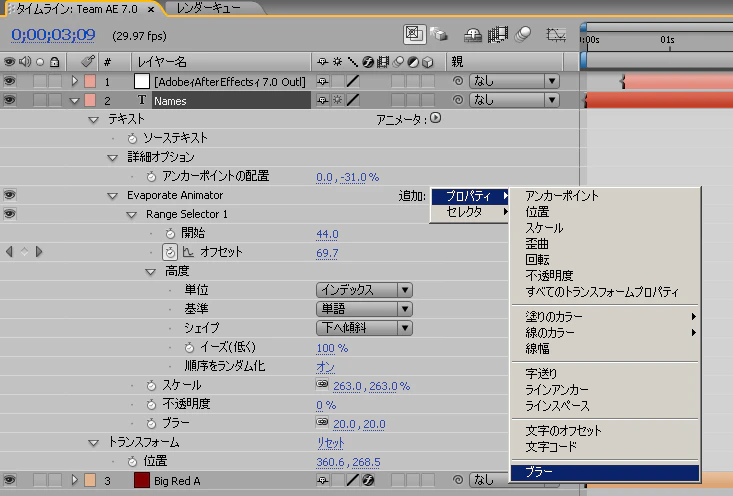Open the 基準 単語 dropdown
This screenshot has height=496, width=733.
364,309
